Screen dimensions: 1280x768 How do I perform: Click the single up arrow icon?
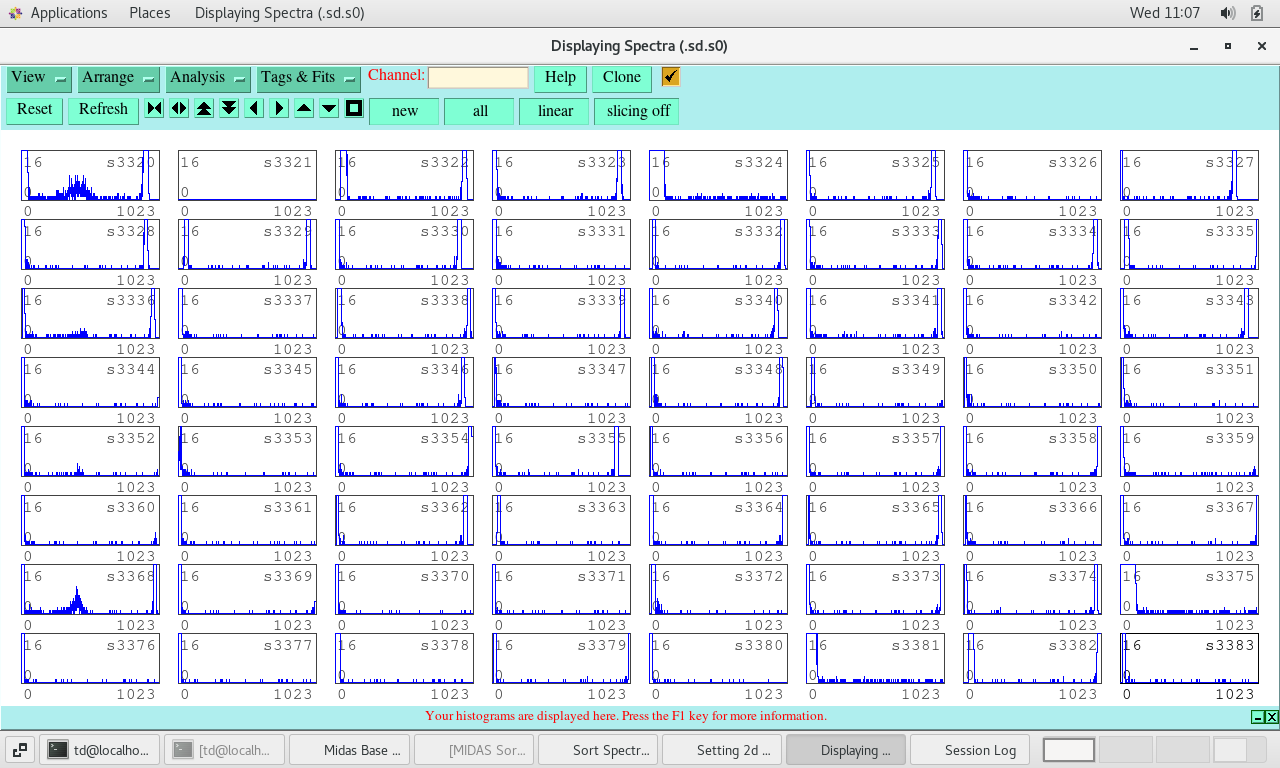[x=304, y=109]
